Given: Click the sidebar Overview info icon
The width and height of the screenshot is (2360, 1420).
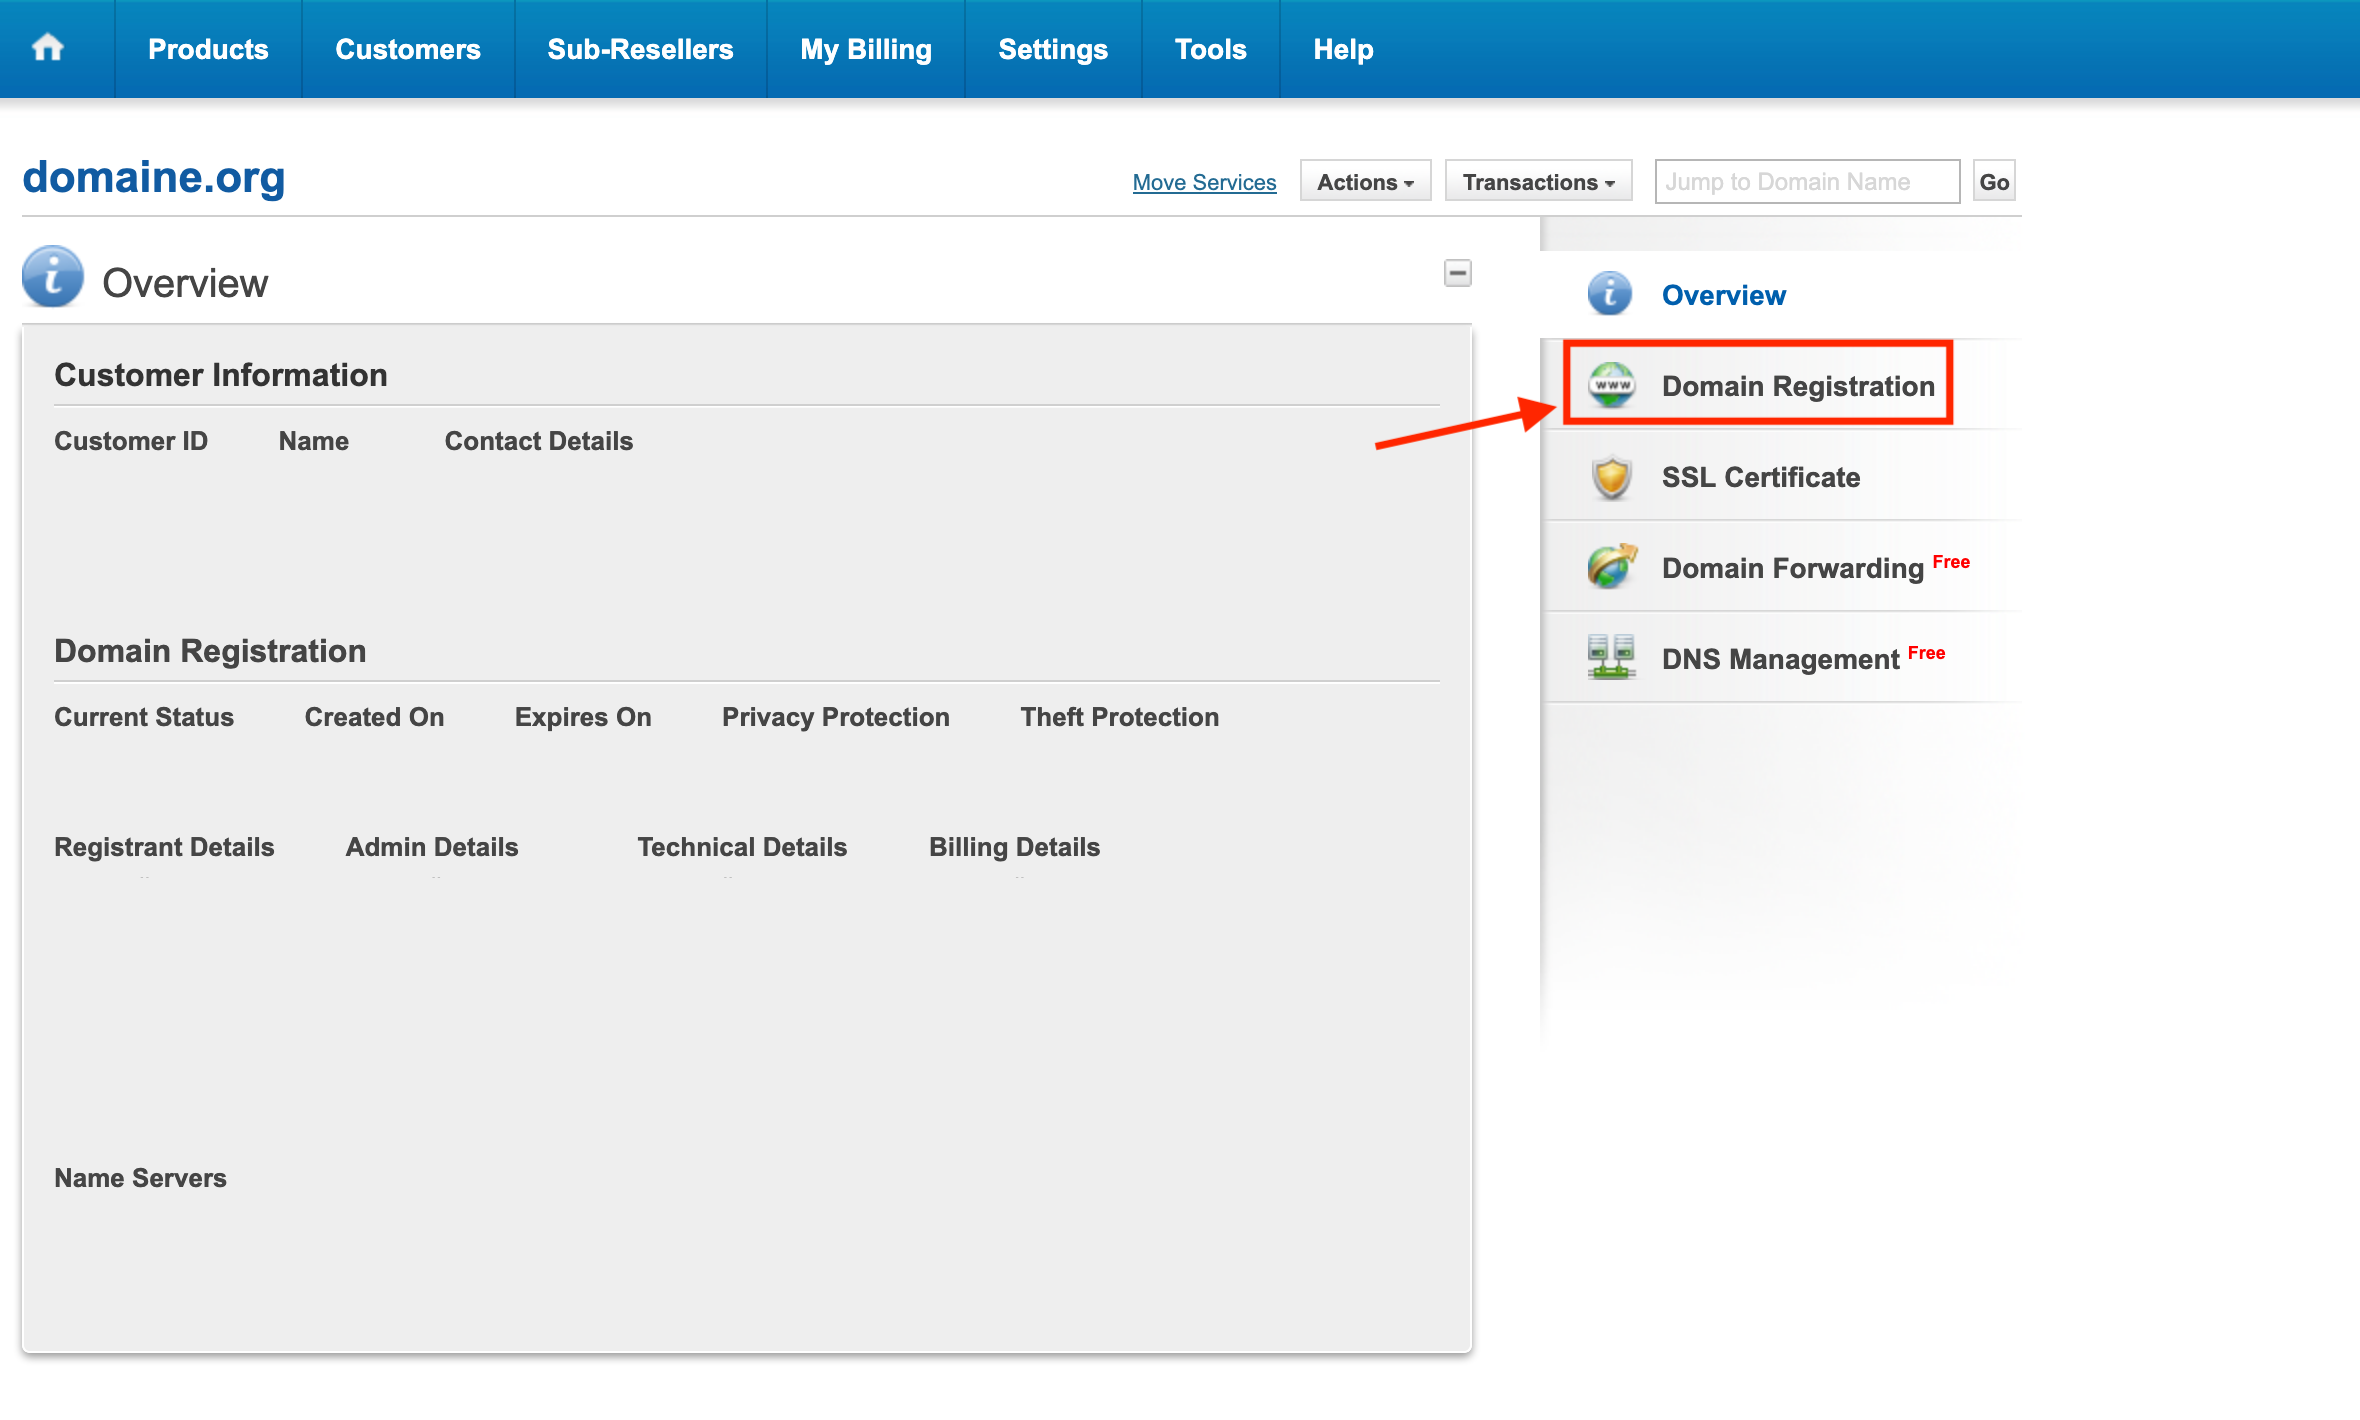Looking at the screenshot, I should point(1610,294).
